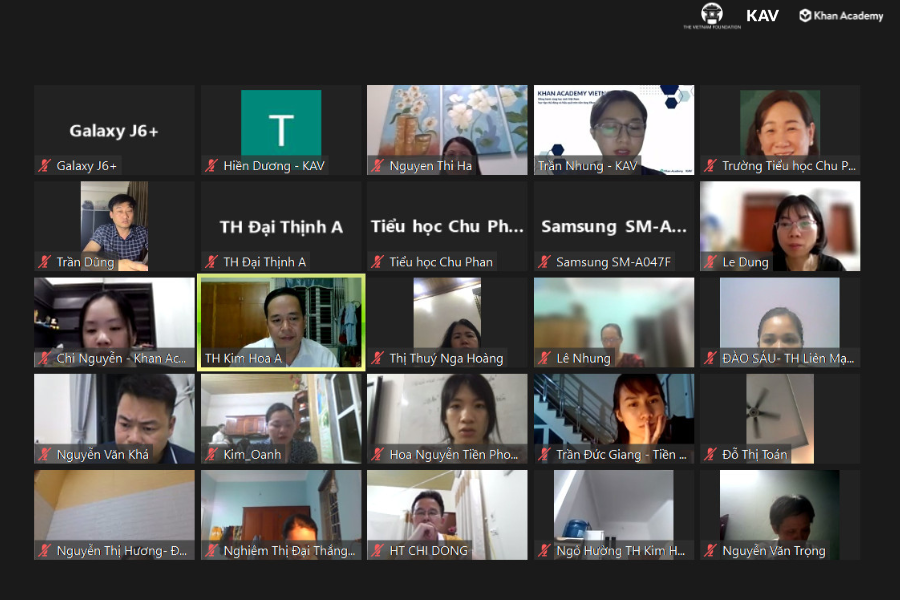Select the Tiểu học Chu Phan participant tile
Image resolution: width=900 pixels, height=600 pixels.
(x=447, y=226)
